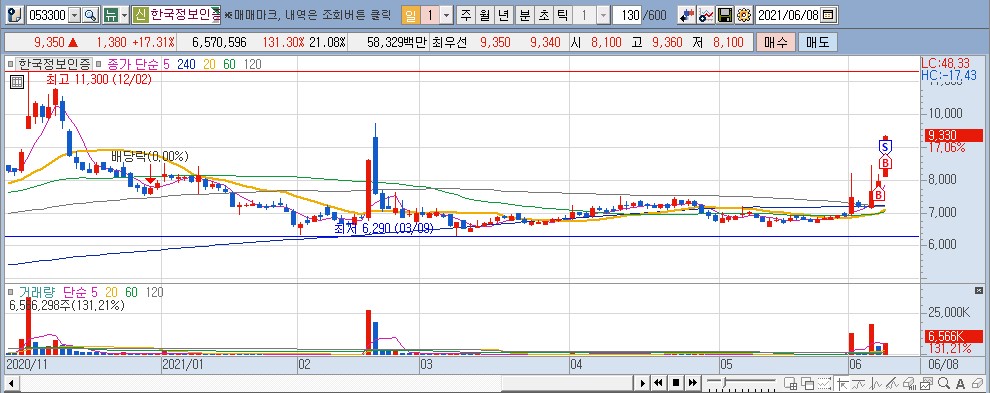Click the add chart window icon
The image size is (990, 393).
(x=790, y=383)
